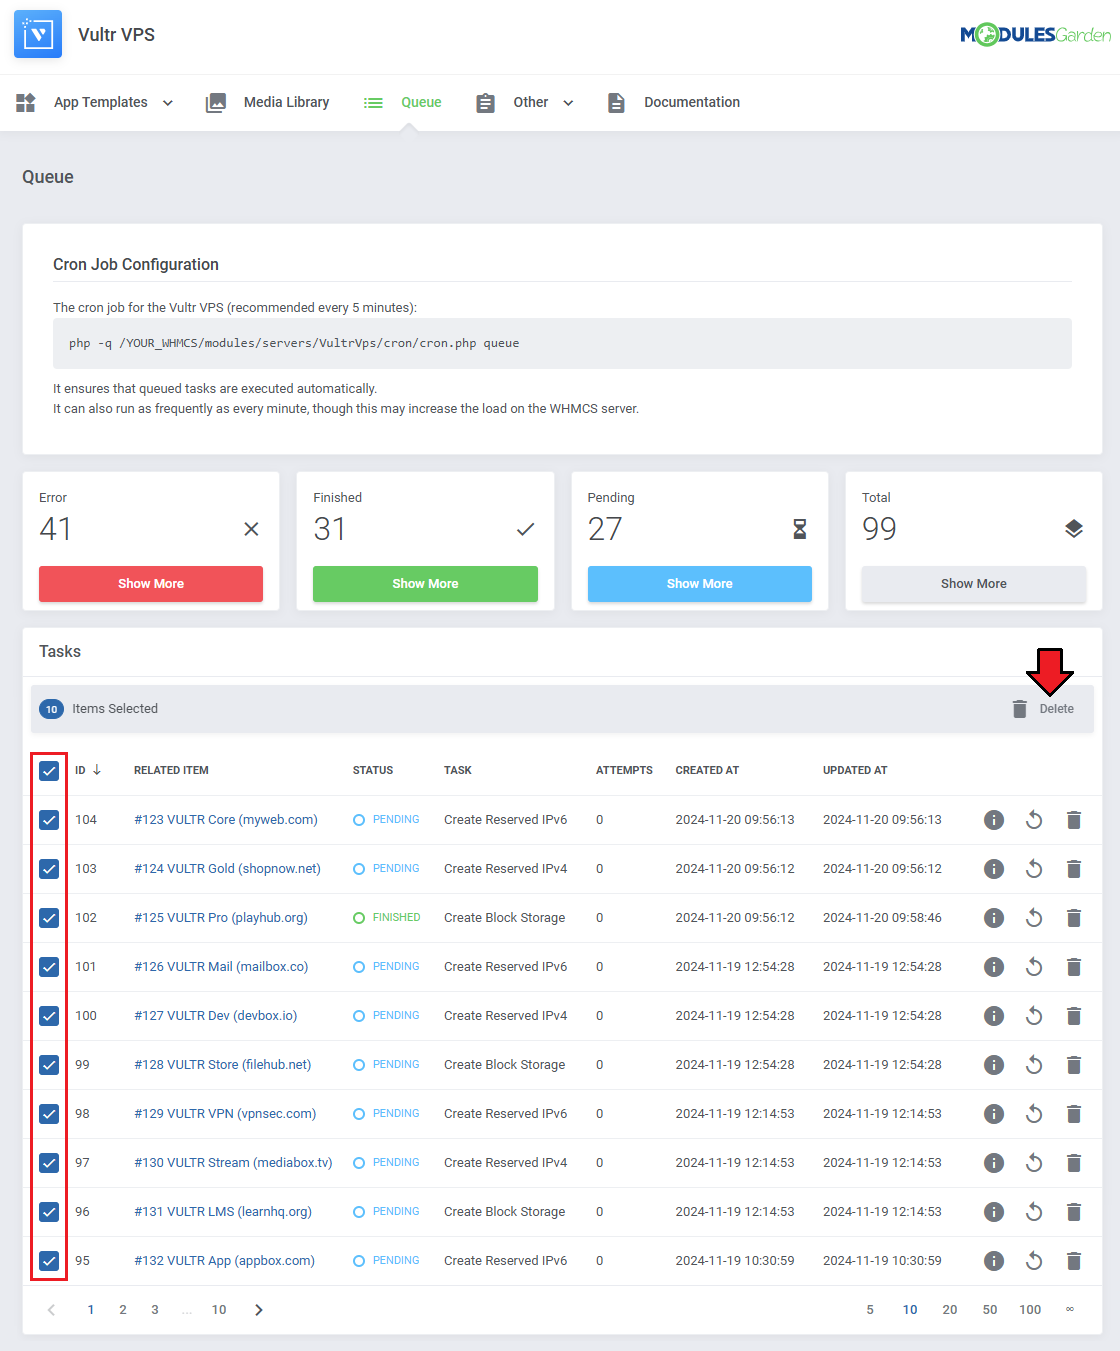Deselect task 95 checkbox

click(x=49, y=1261)
